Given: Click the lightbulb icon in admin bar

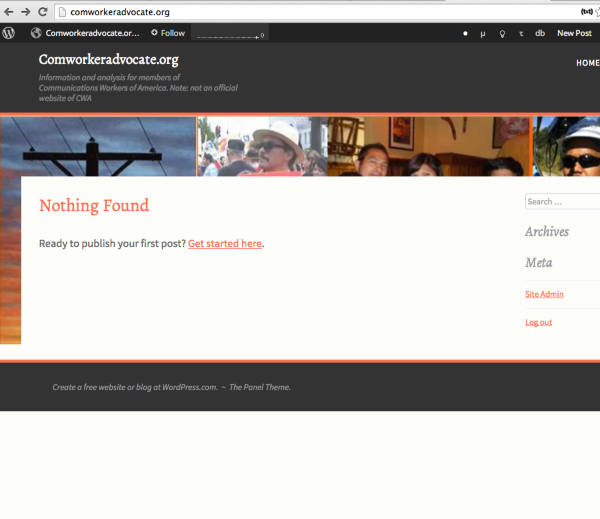Looking at the screenshot, I should pos(502,34).
